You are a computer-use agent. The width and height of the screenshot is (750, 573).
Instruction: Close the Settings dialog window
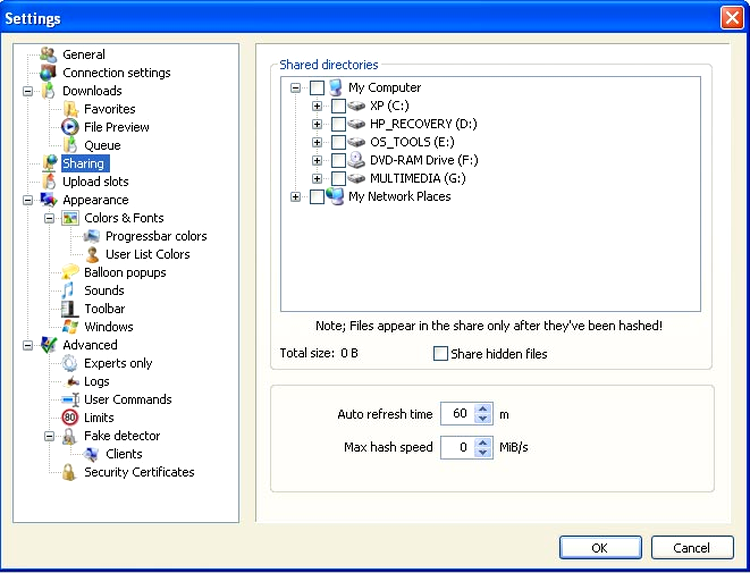click(x=732, y=18)
